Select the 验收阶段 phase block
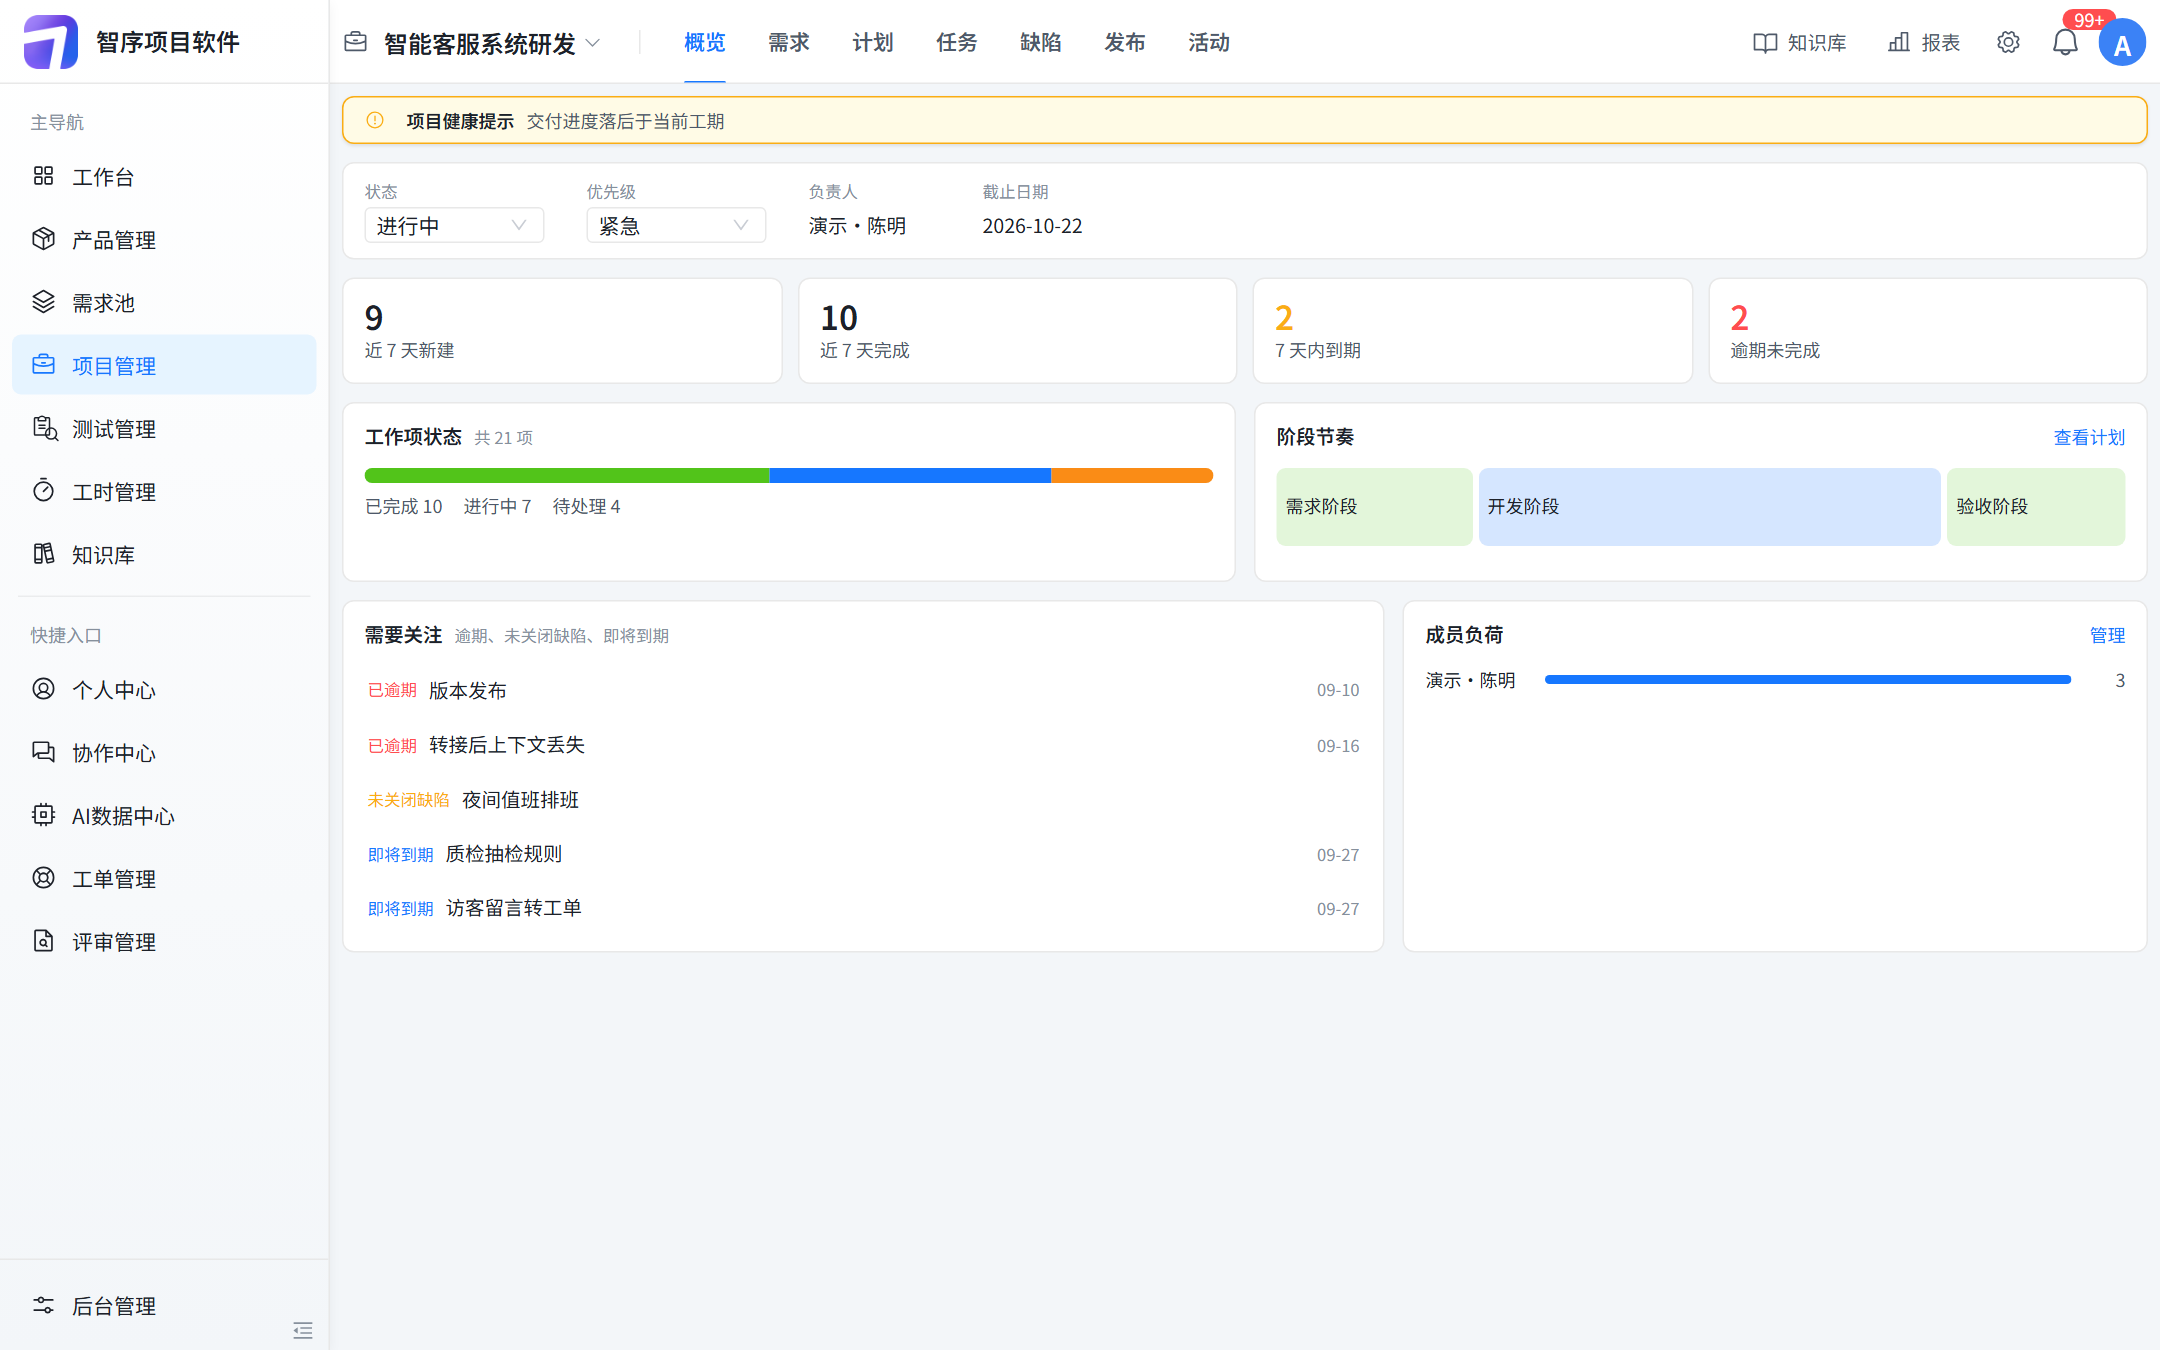Screen dimensions: 2160x1350 click(2036, 506)
